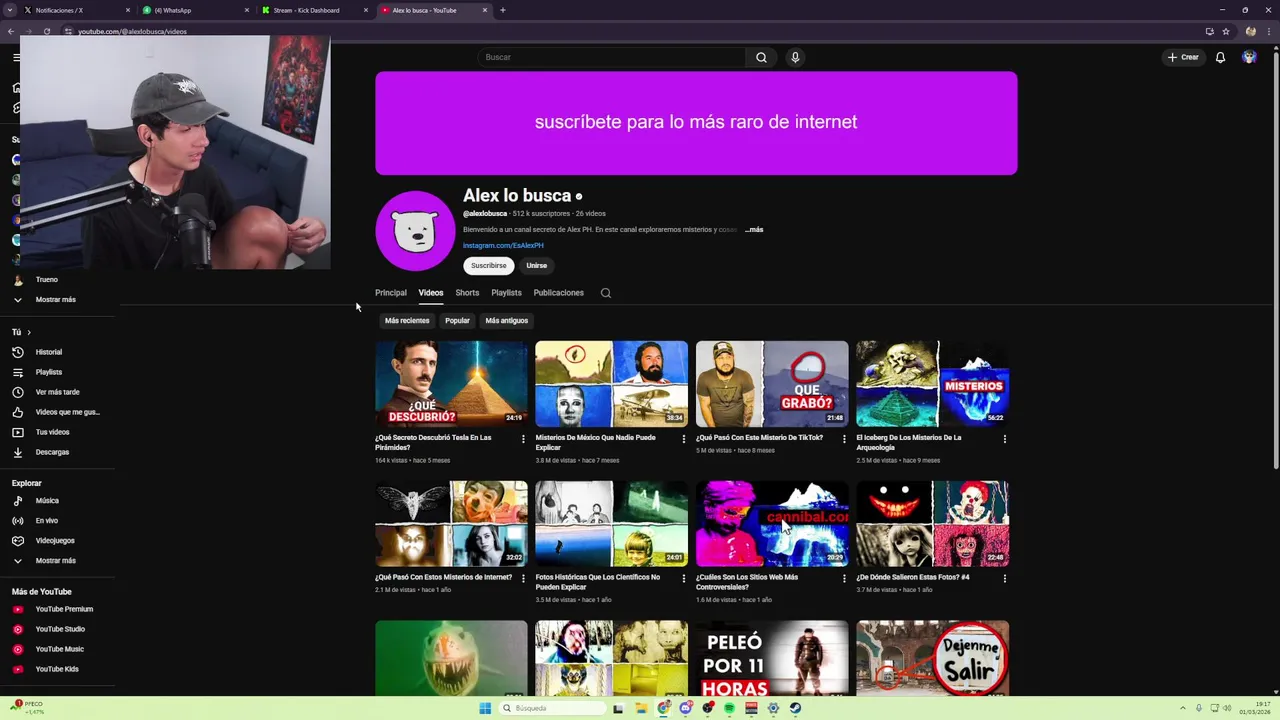Subscribe with the Suscribirse button
The image size is (1280, 720).
coord(489,265)
